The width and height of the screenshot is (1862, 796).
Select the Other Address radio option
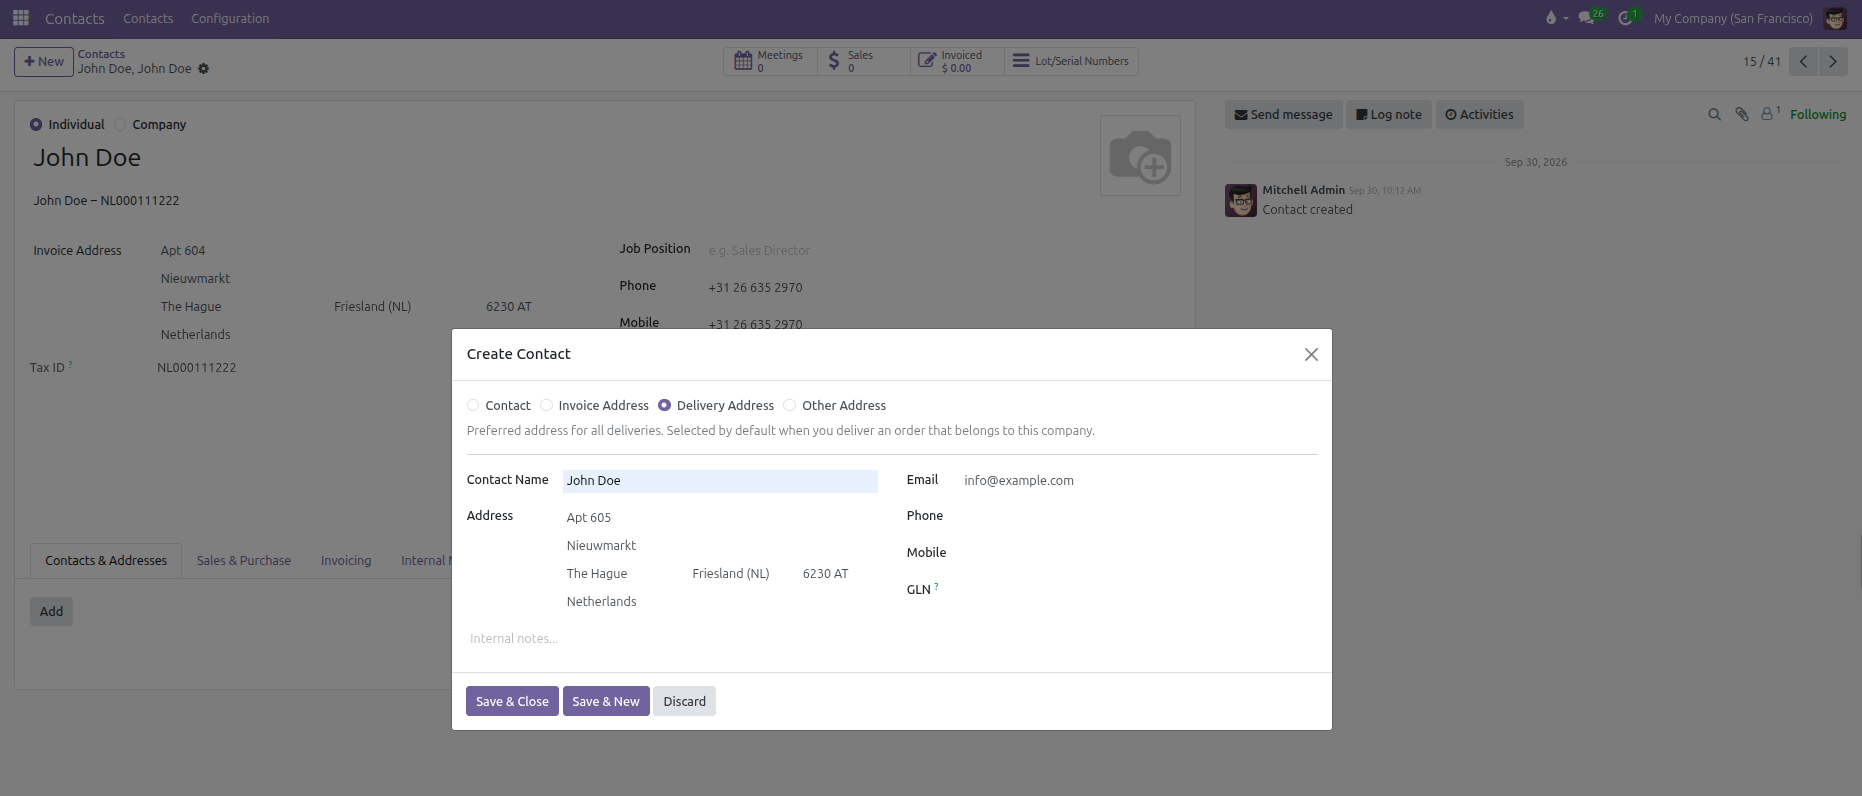click(x=790, y=406)
